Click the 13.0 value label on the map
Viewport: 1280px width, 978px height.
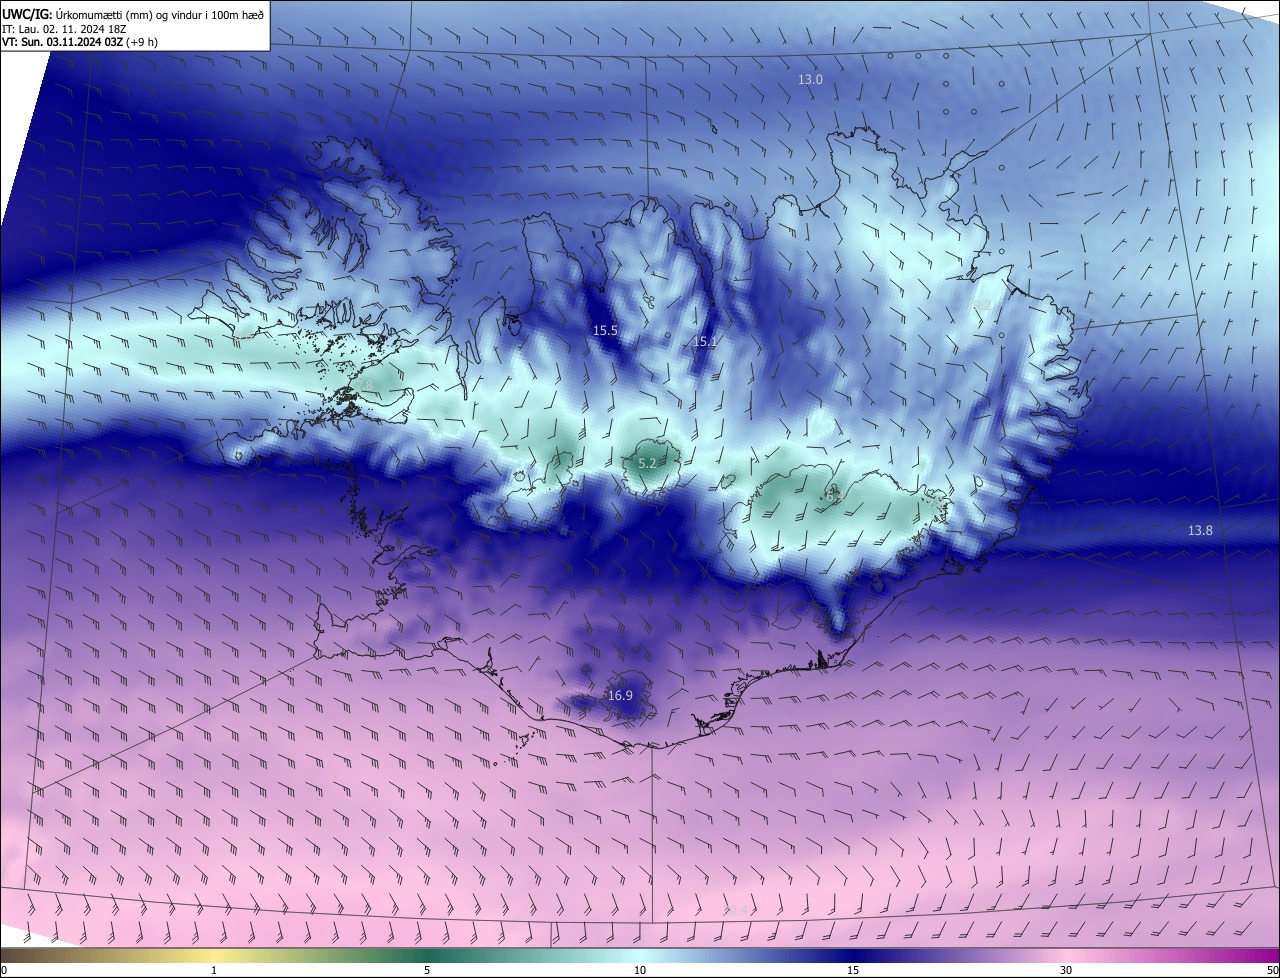tap(810, 79)
